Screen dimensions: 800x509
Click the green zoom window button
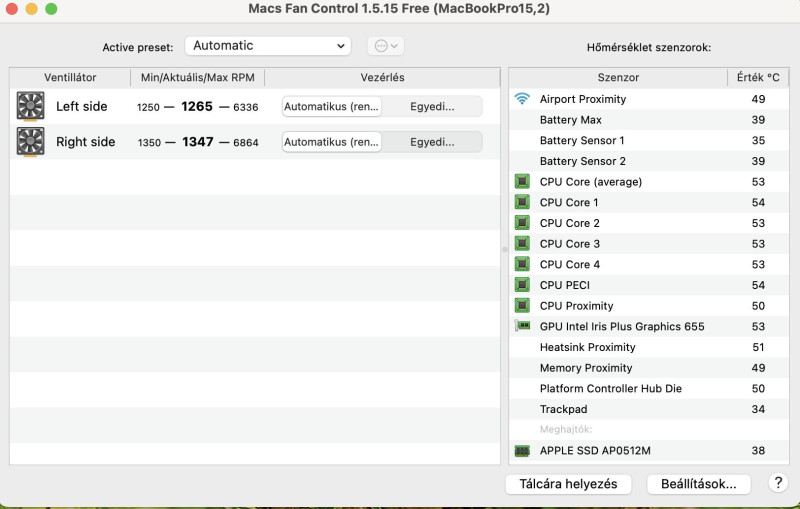click(x=51, y=9)
